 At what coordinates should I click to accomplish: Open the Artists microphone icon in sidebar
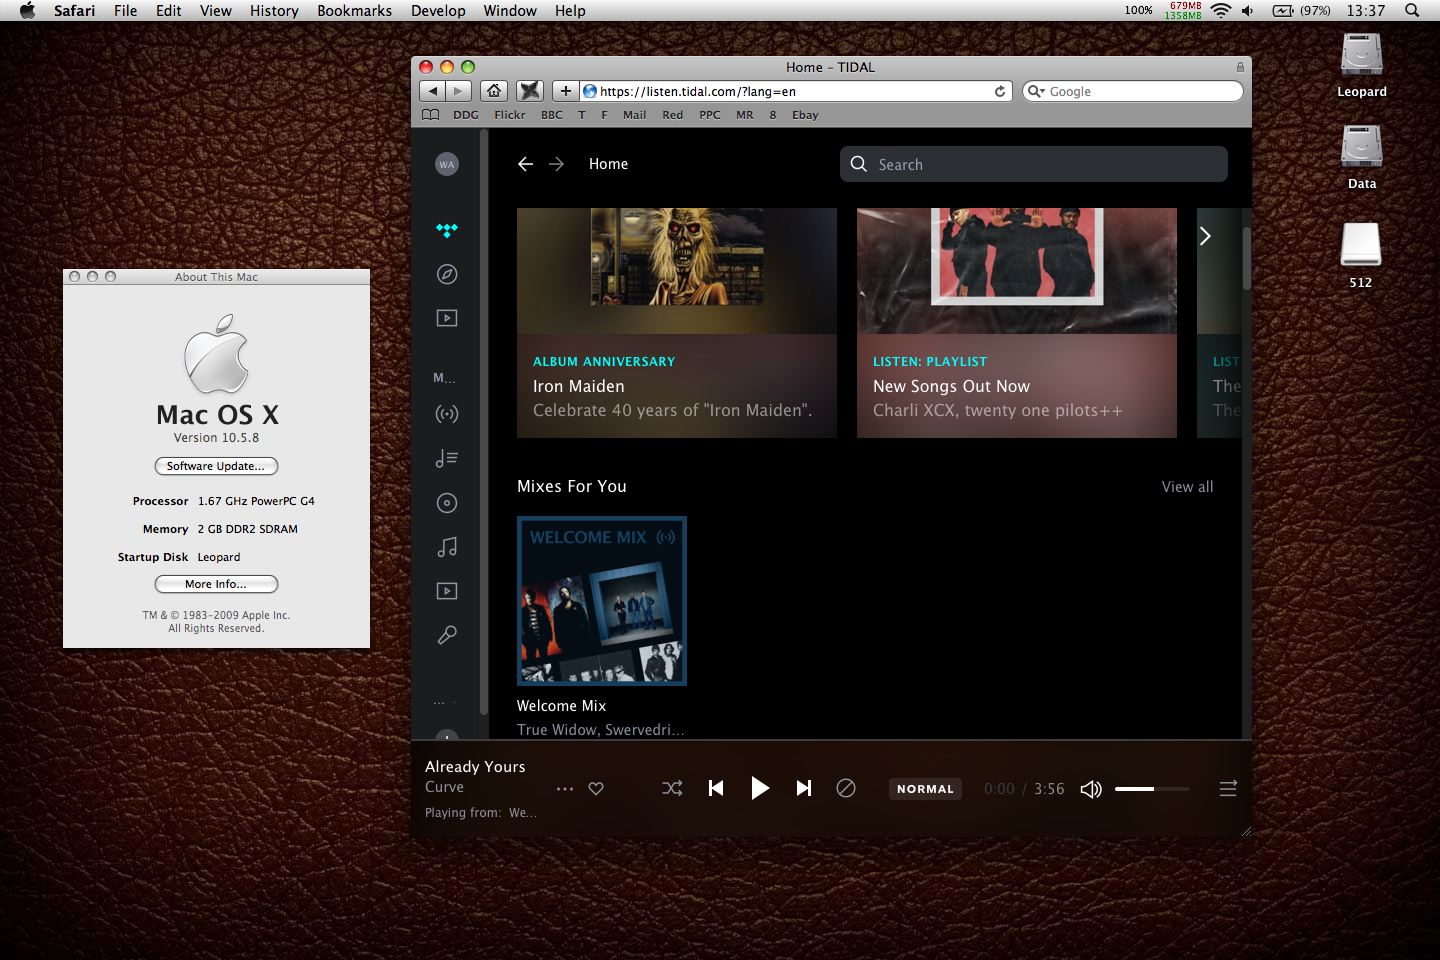point(447,635)
